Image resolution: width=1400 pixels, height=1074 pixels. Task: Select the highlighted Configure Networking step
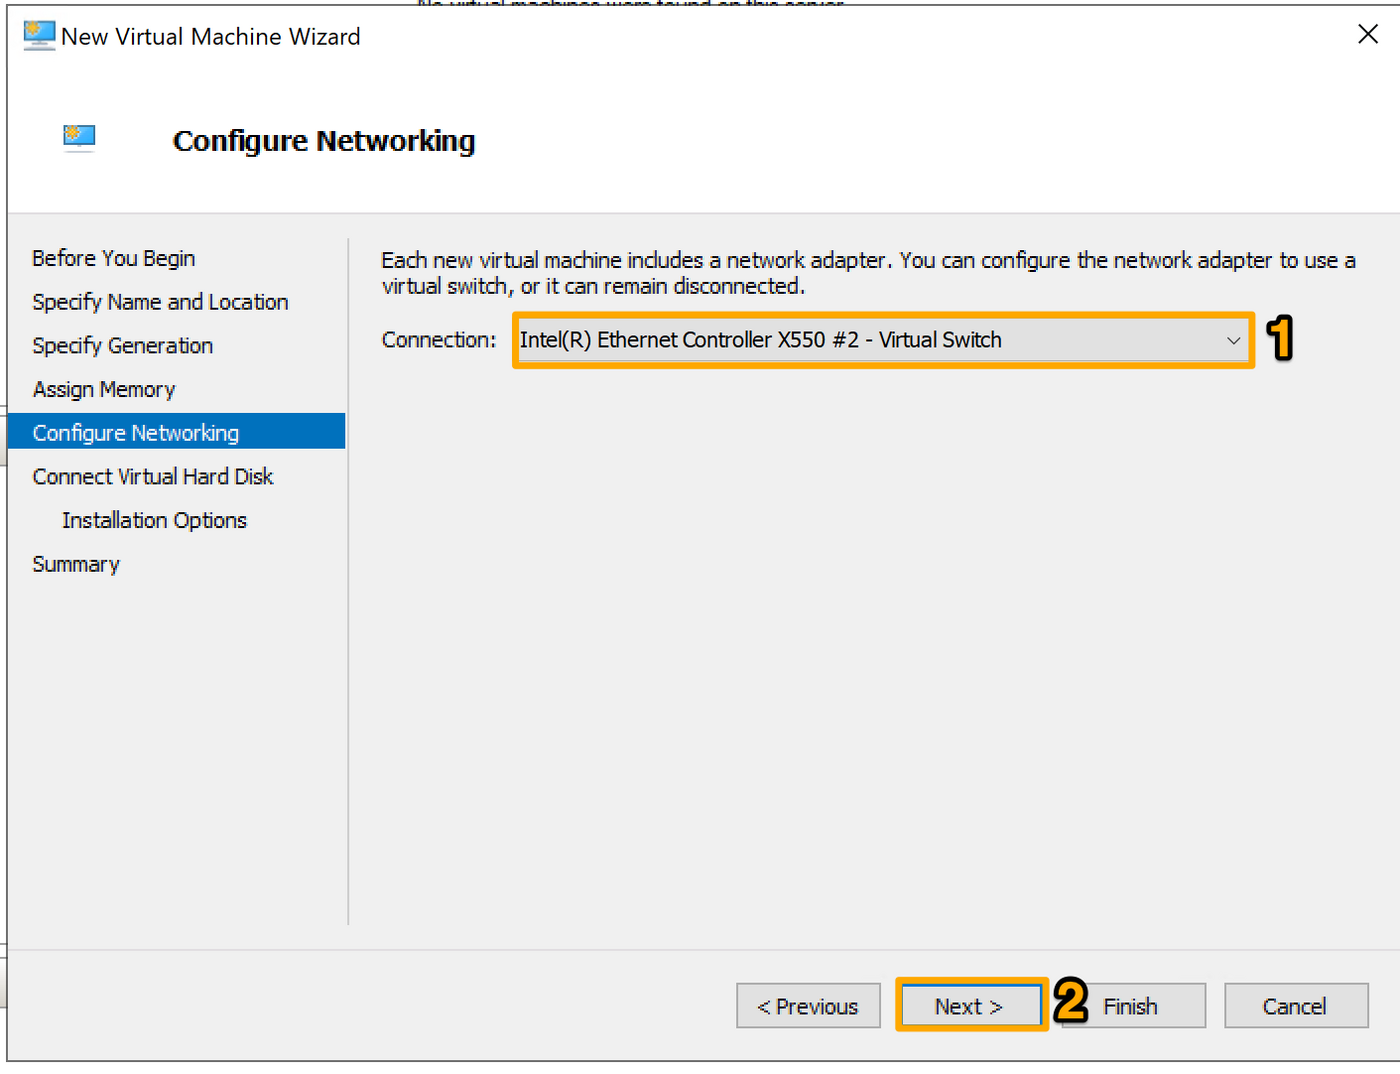click(136, 433)
